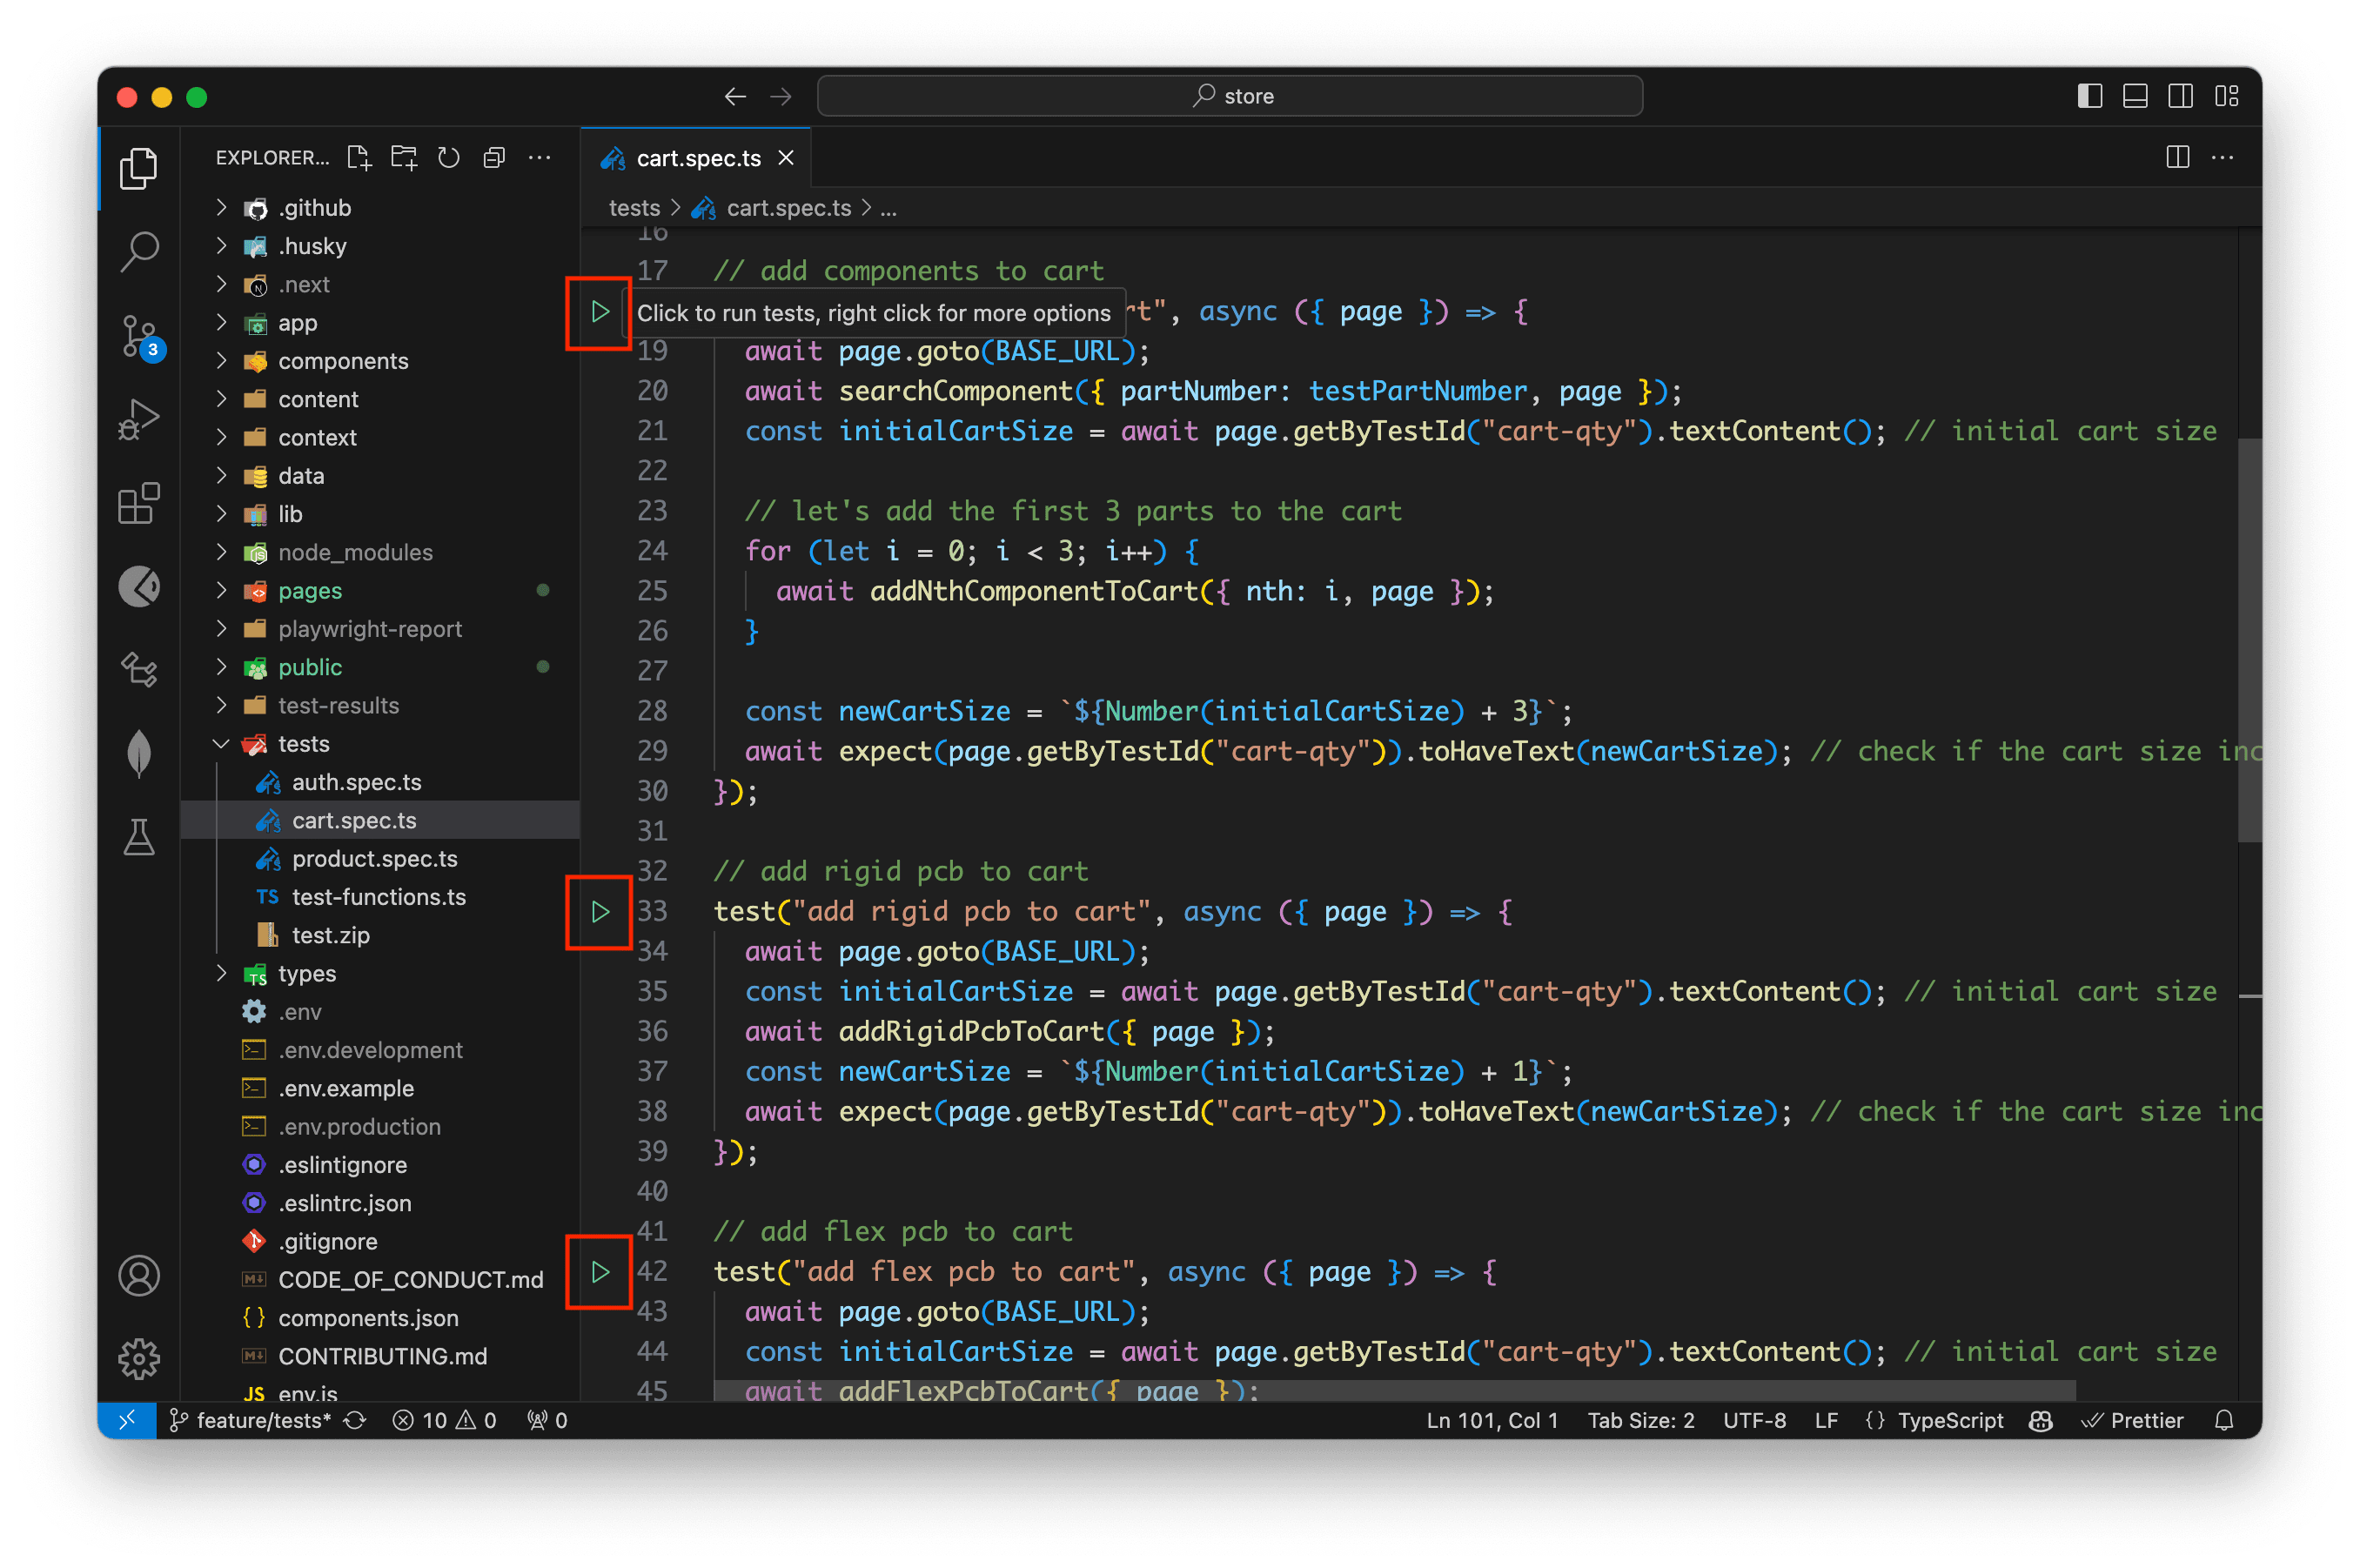2360x1568 pixels.
Task: Open remote window indicator in status bar
Action: [x=127, y=1420]
